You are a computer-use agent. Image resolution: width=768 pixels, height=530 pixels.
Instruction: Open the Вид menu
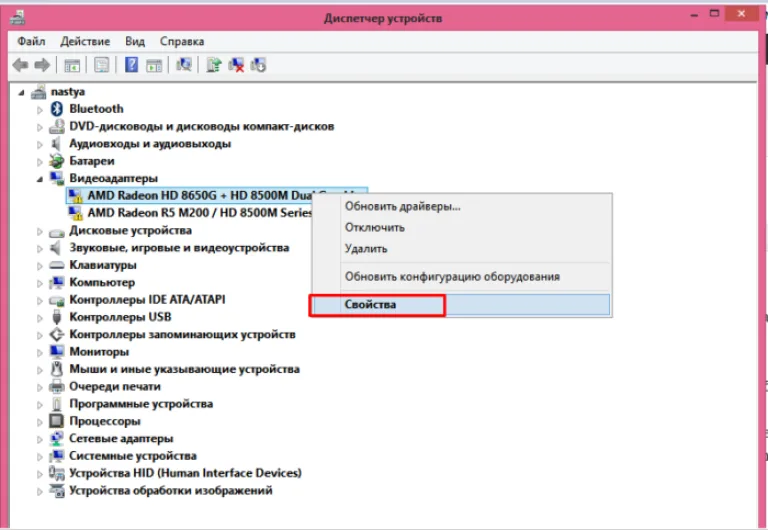pyautogui.click(x=135, y=42)
